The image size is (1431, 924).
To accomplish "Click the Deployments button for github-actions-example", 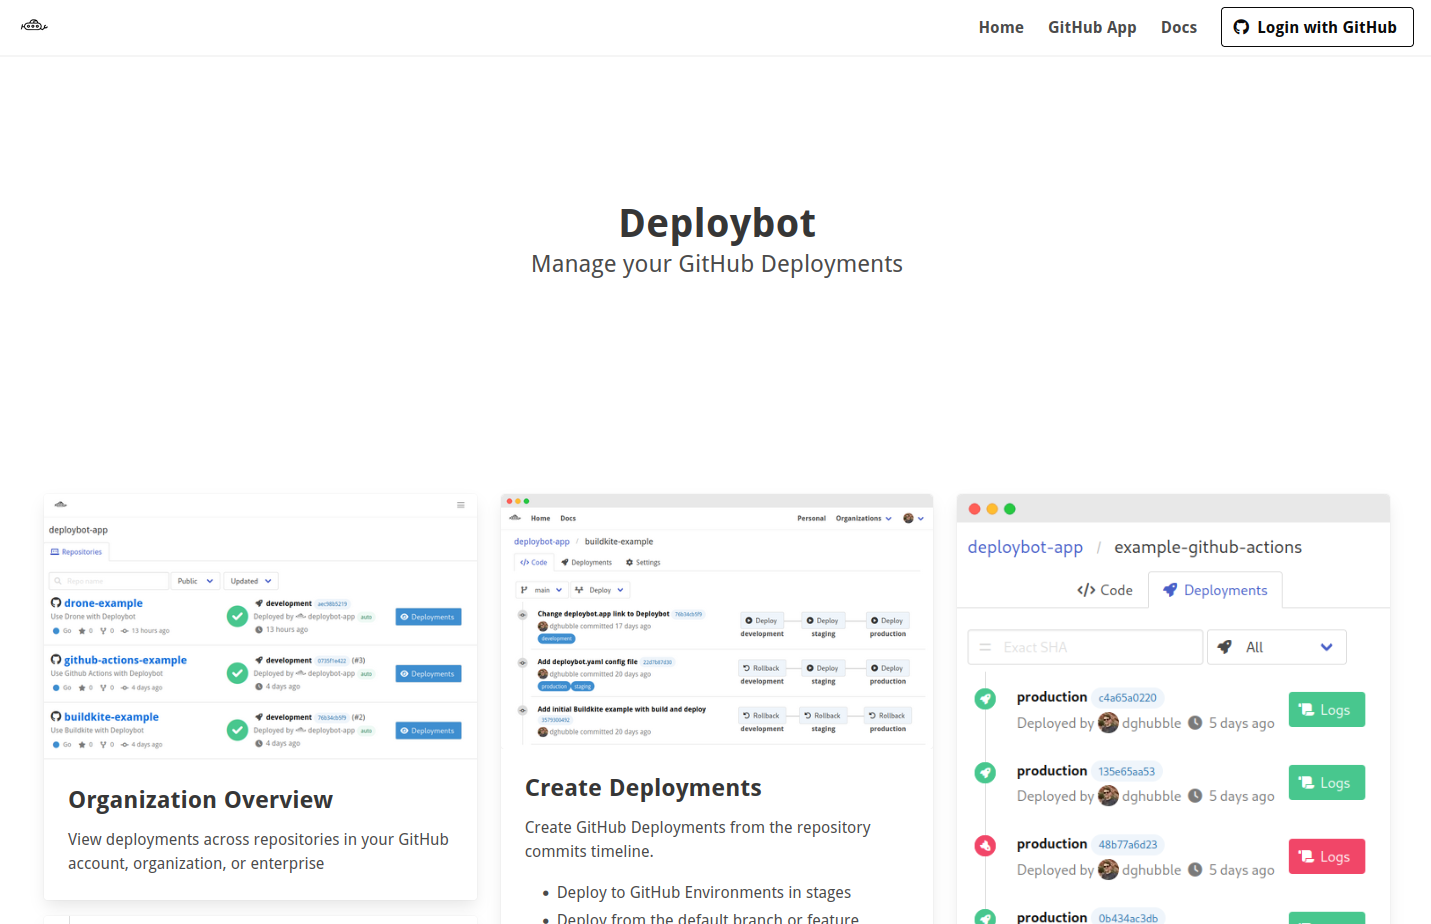I will (428, 674).
